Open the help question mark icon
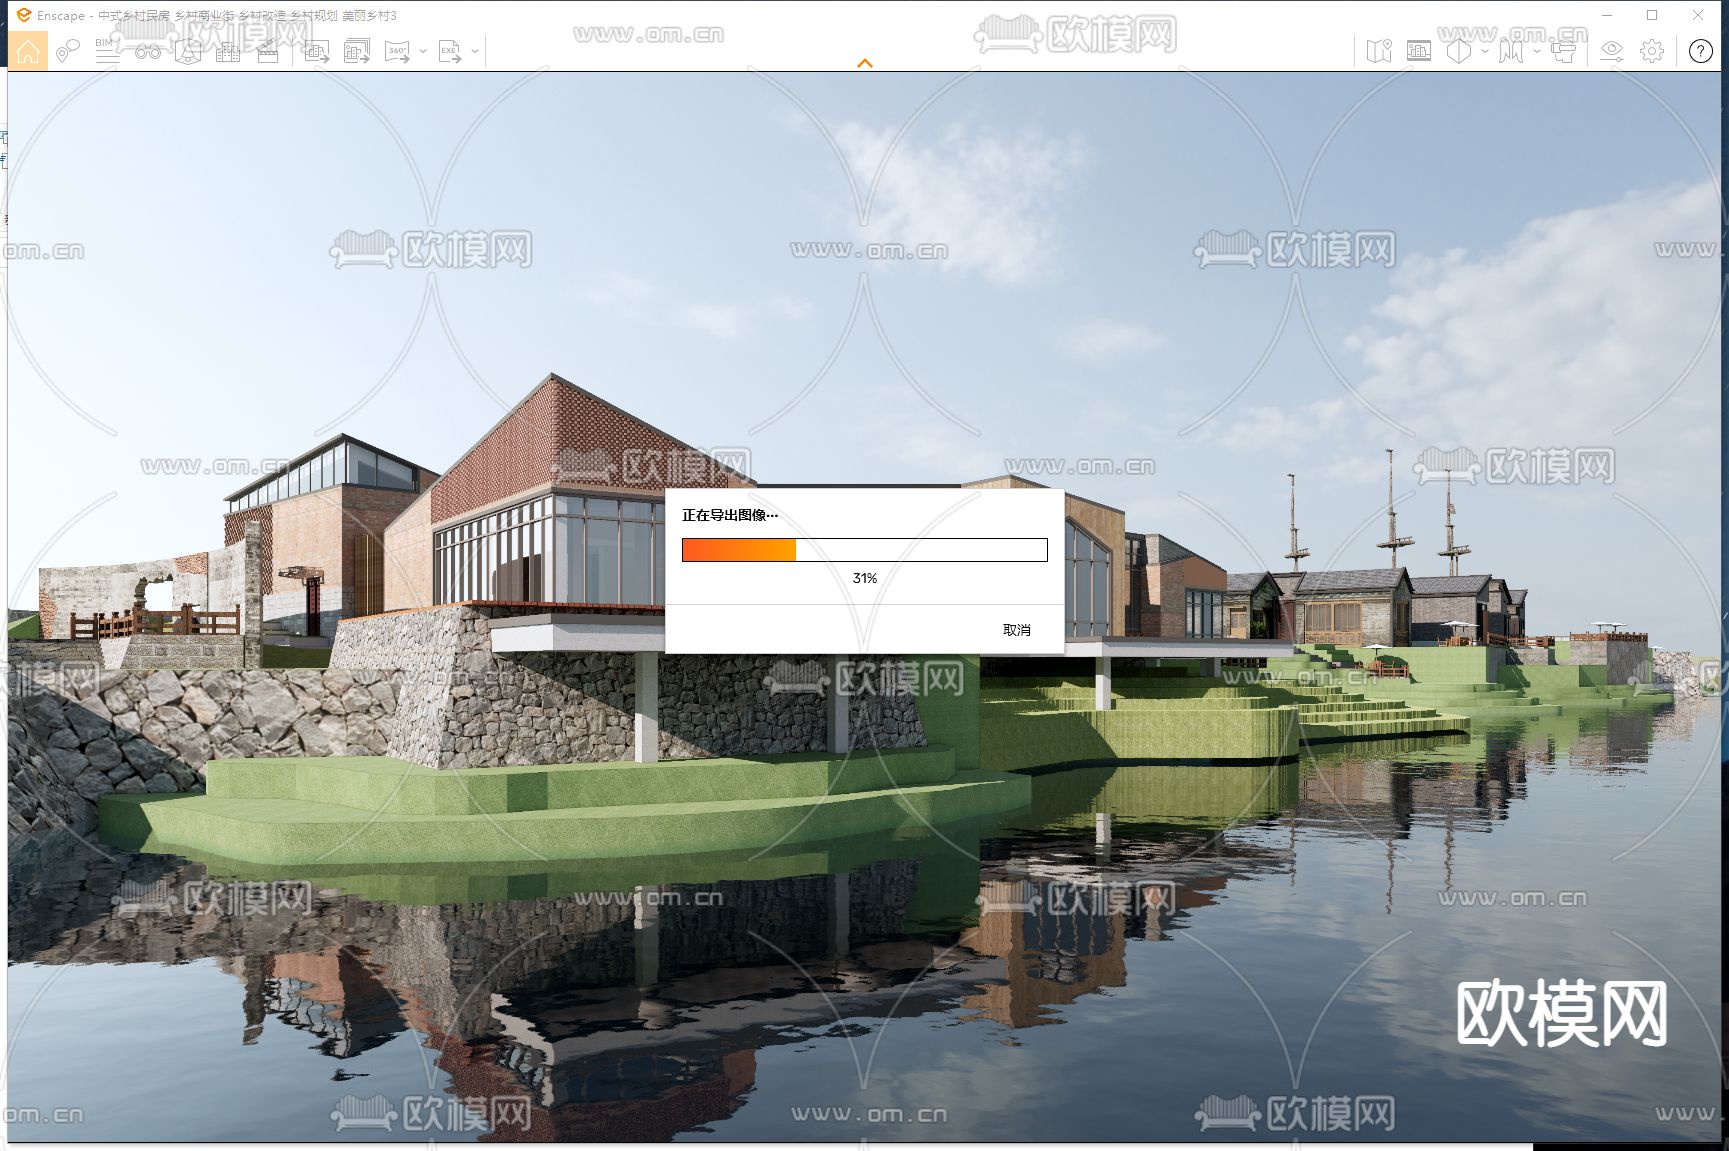 tap(1701, 51)
